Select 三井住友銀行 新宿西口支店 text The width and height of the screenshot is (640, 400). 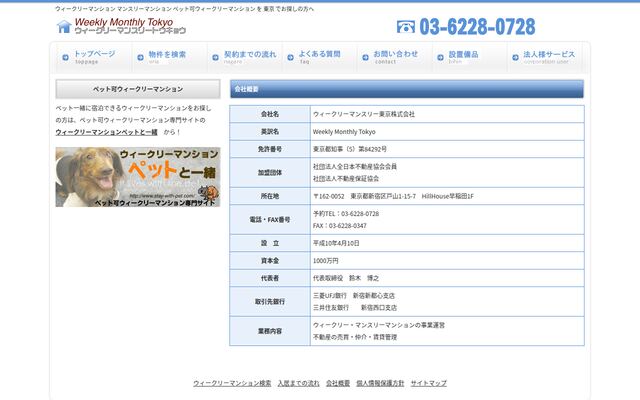[x=355, y=308]
